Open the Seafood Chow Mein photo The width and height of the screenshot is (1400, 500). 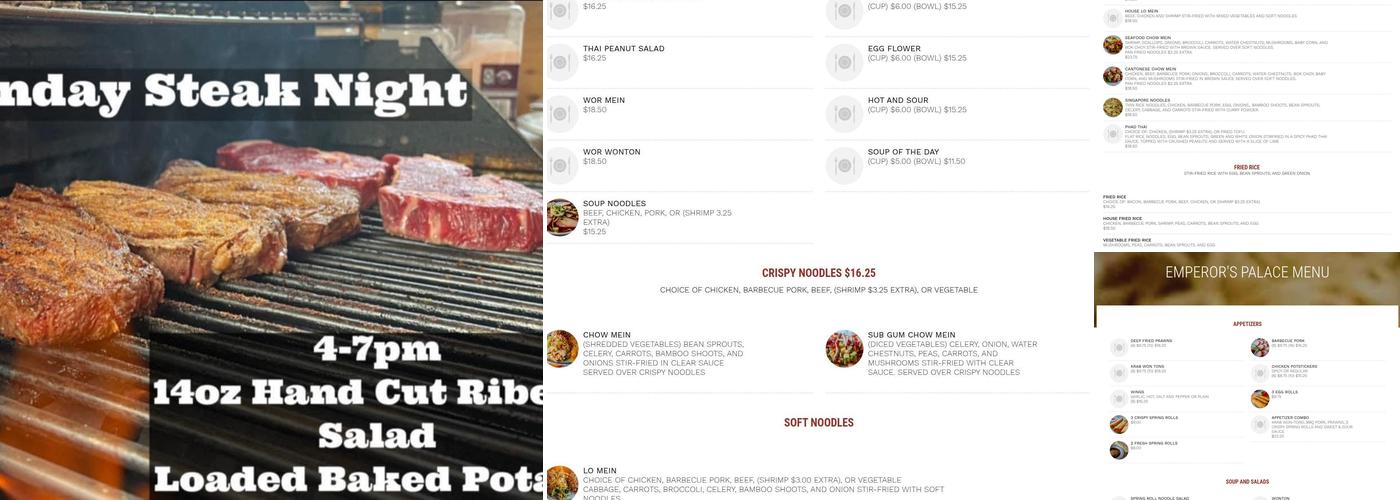click(x=1112, y=45)
